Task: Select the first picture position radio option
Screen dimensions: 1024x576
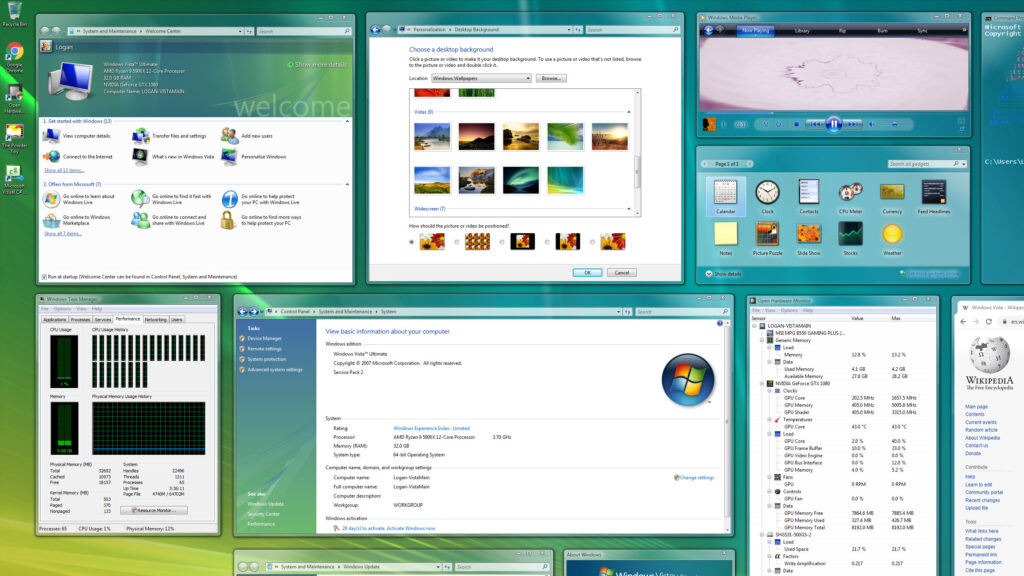Action: 411,242
